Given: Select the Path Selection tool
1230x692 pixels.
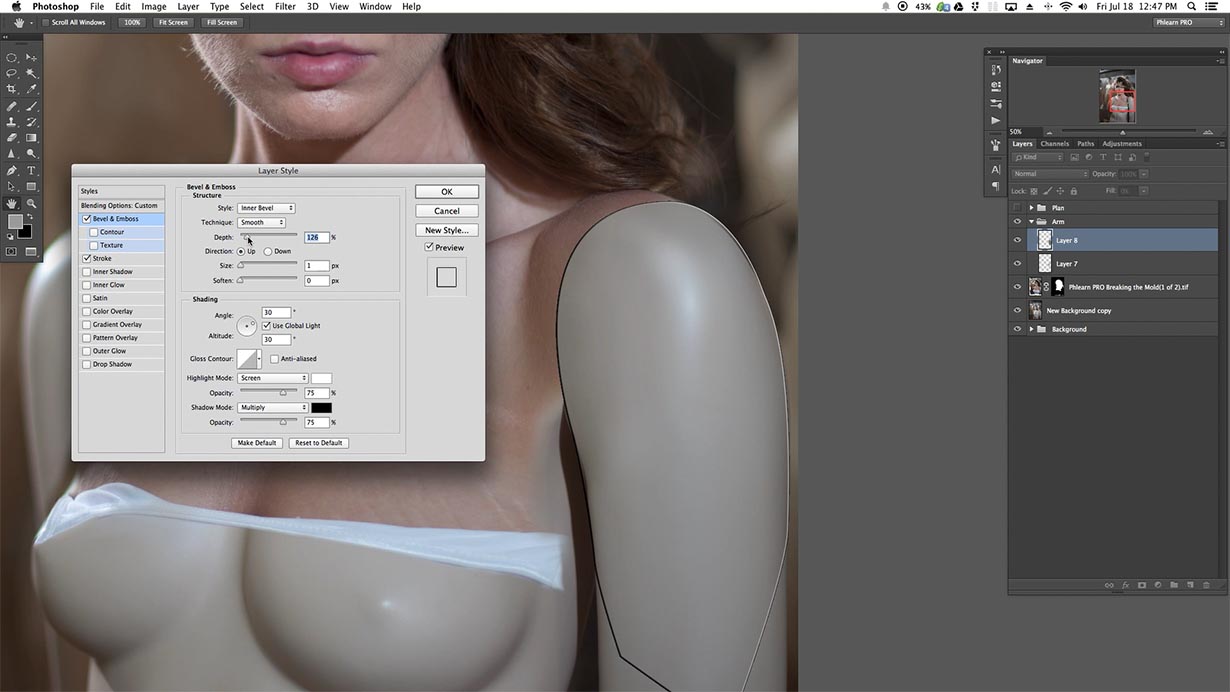Looking at the screenshot, I should (12, 187).
